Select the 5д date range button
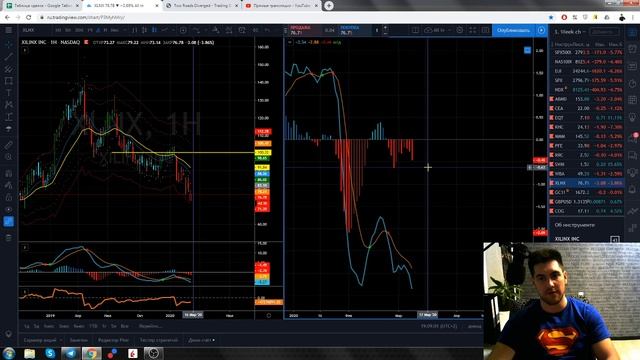 point(36,326)
